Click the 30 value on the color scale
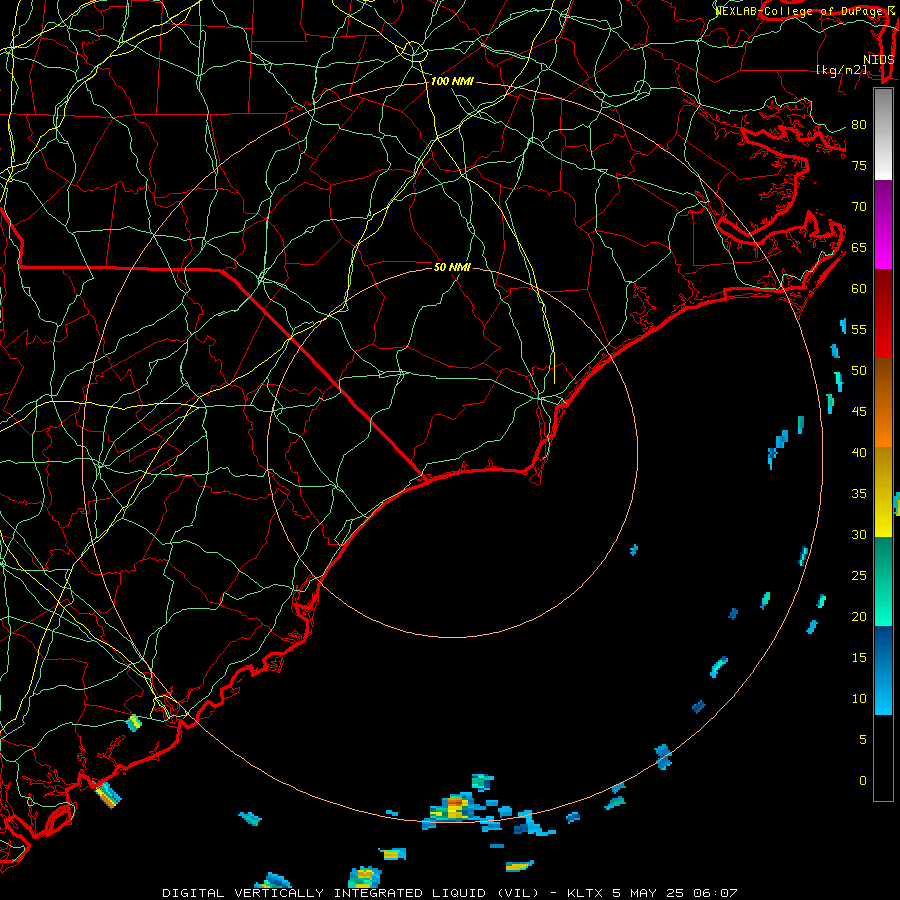The image size is (900, 900). click(x=859, y=534)
